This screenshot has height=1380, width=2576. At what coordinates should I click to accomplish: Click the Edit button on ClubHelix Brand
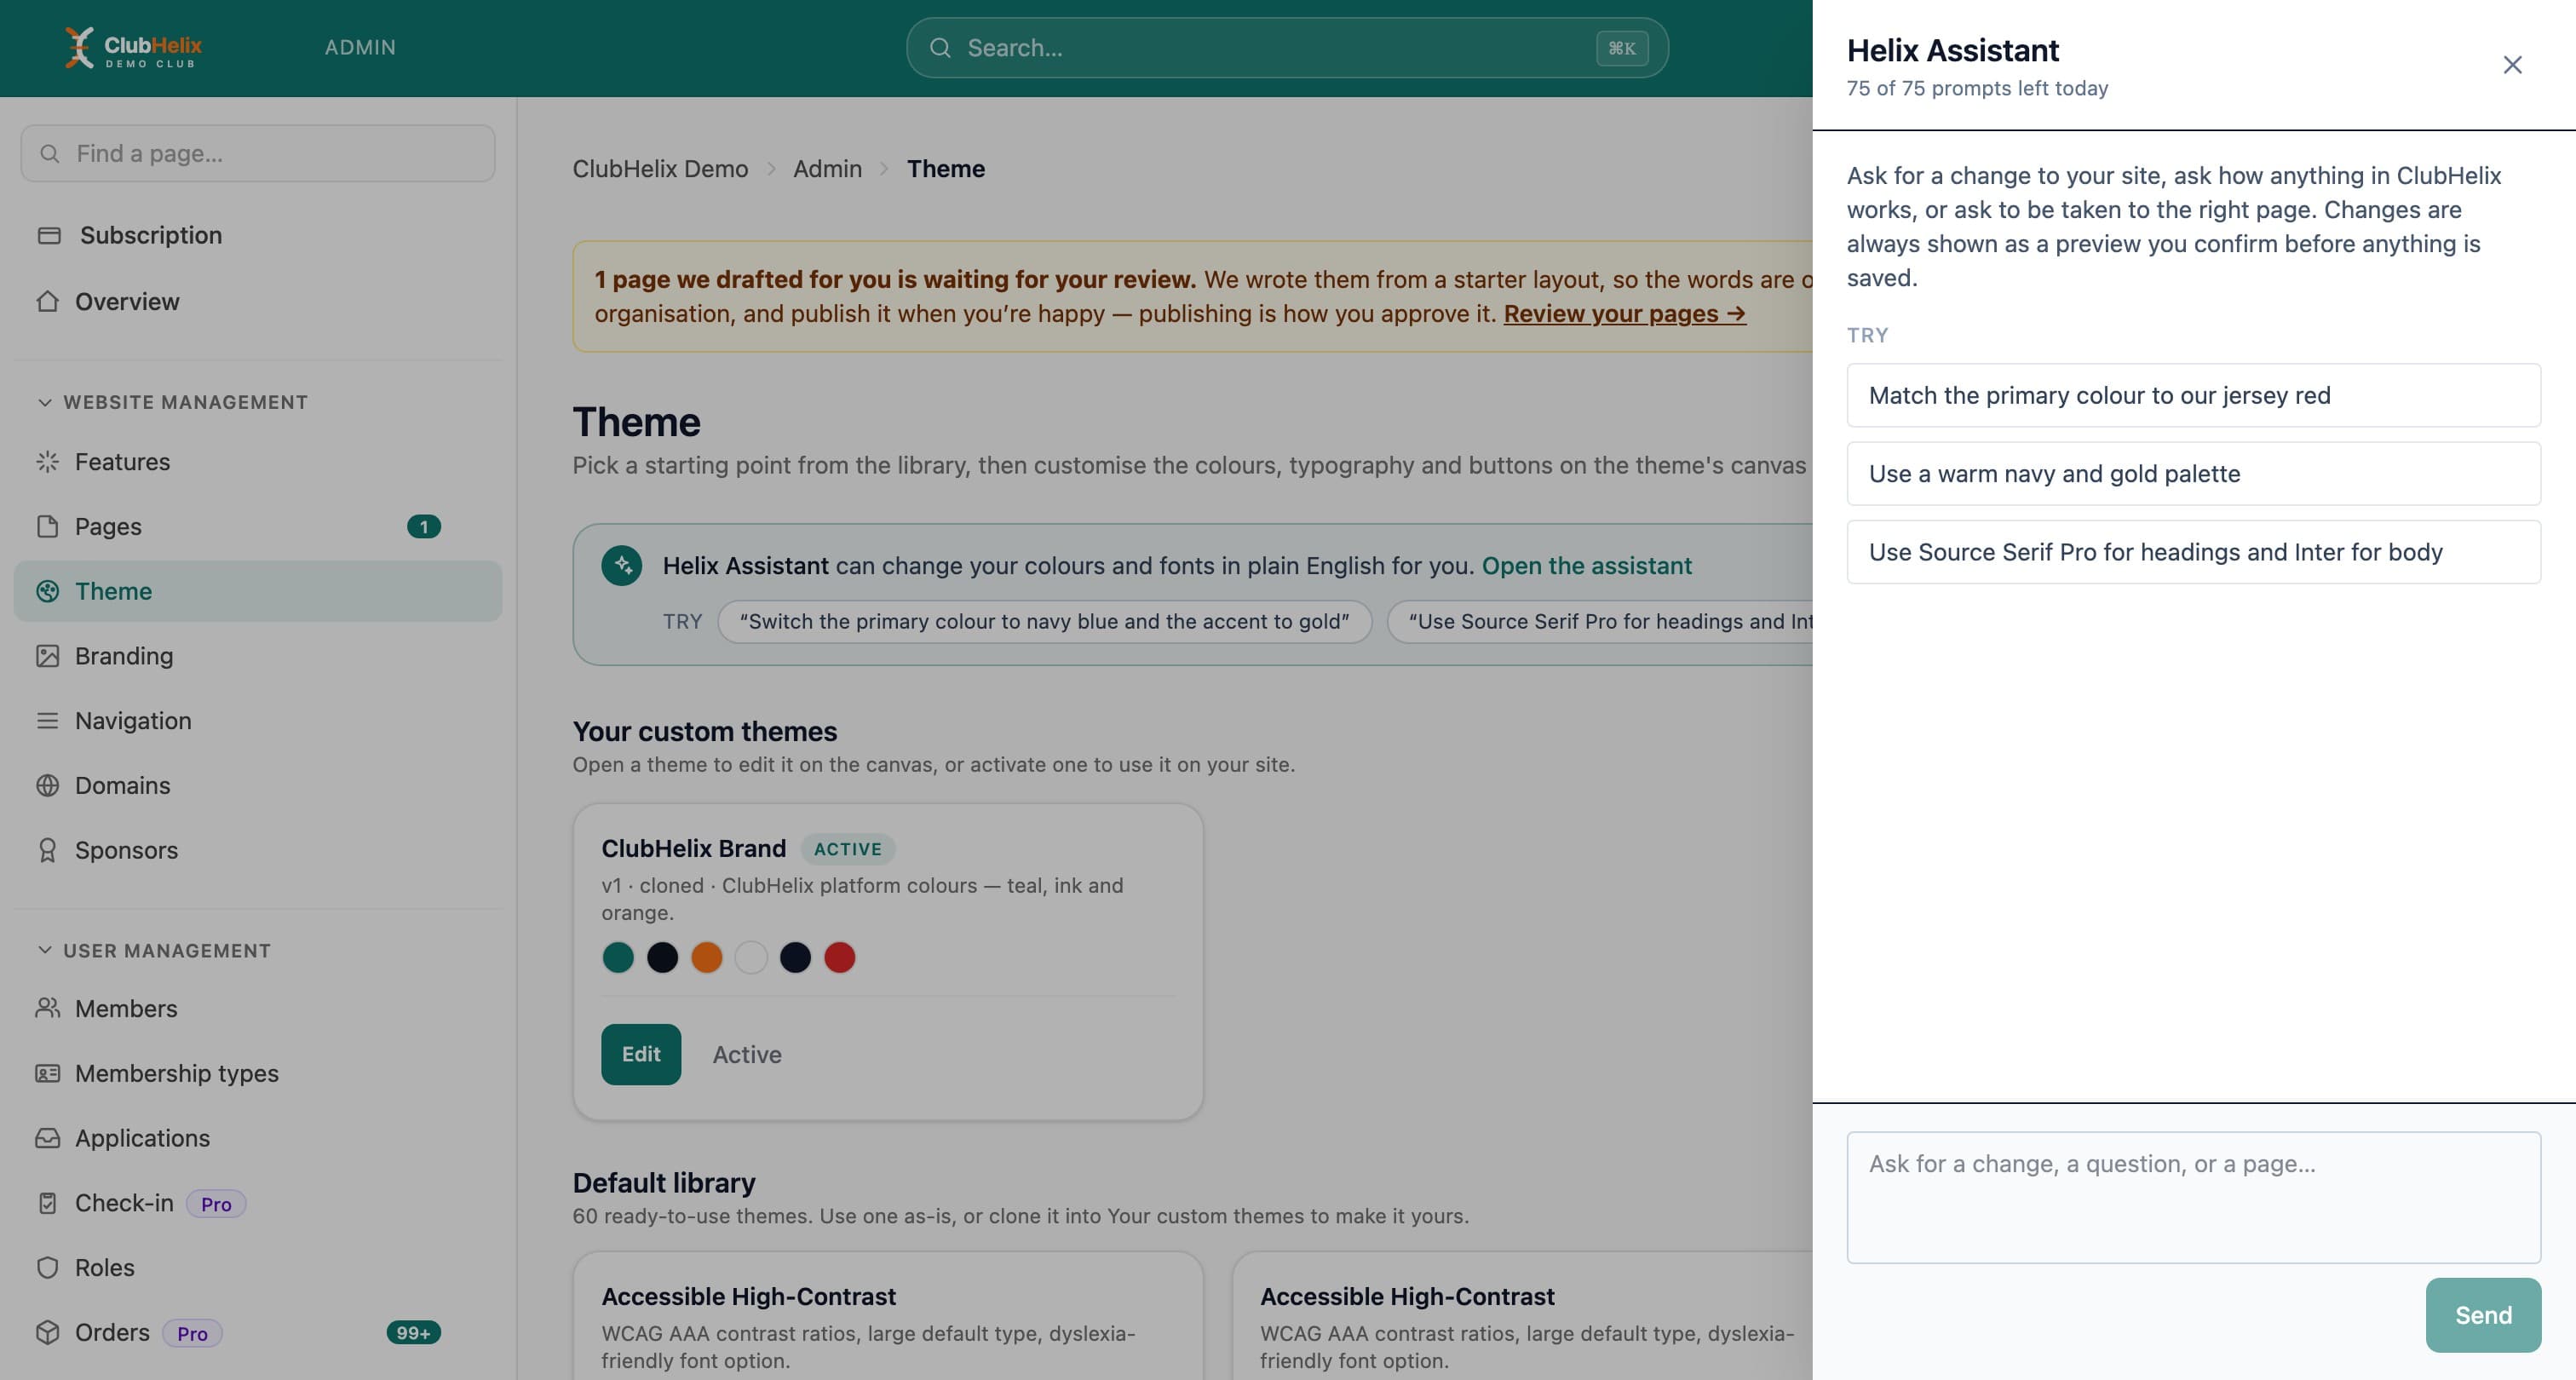641,1054
